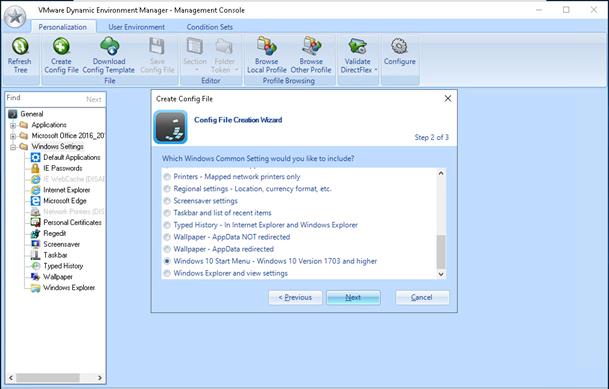
Task: Collapse the Windows Settings folder
Action: click(x=13, y=147)
